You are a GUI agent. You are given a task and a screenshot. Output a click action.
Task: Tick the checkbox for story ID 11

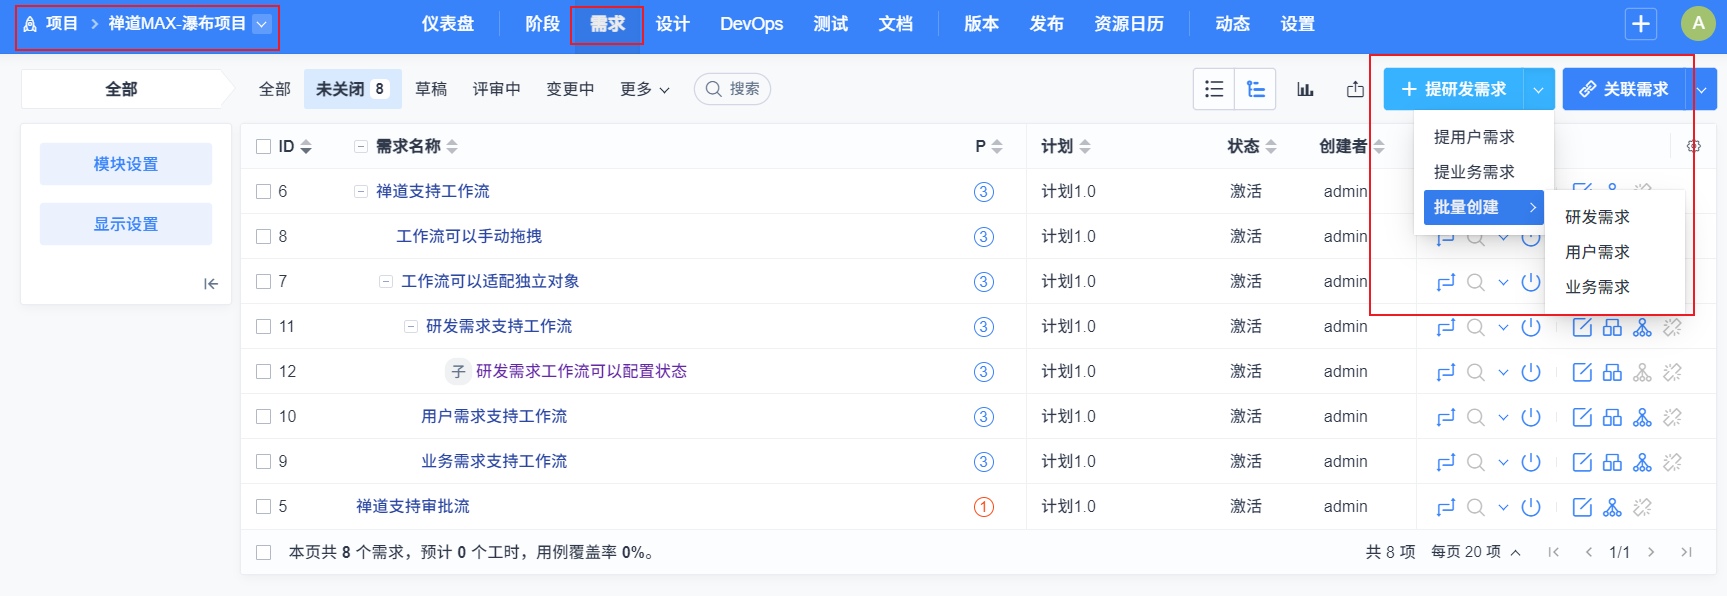(x=264, y=326)
